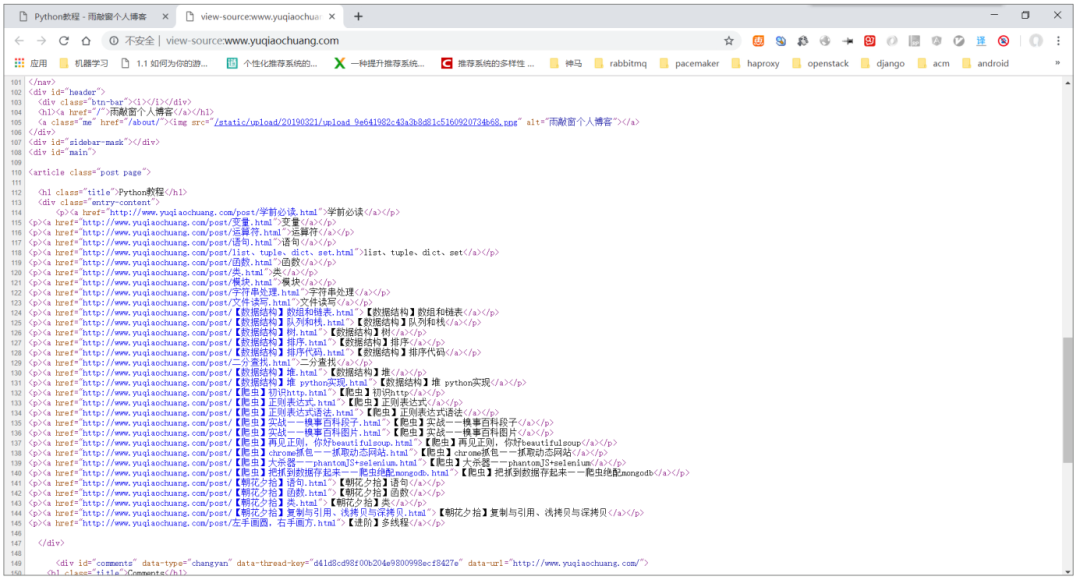Image resolution: width=1080 pixels, height=580 pixels.
Task: Click the new tab plus button
Action: pos(359,16)
